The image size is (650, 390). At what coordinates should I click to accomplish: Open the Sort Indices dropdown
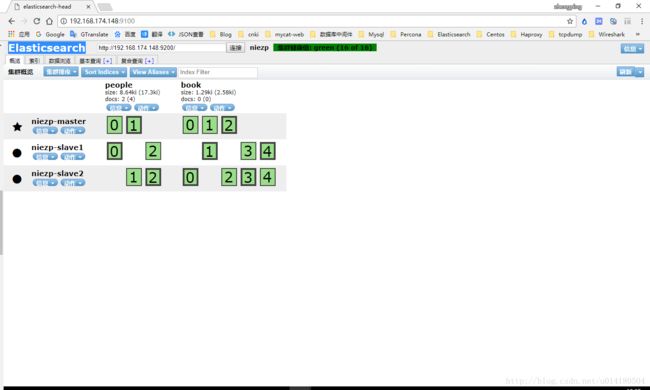104,72
